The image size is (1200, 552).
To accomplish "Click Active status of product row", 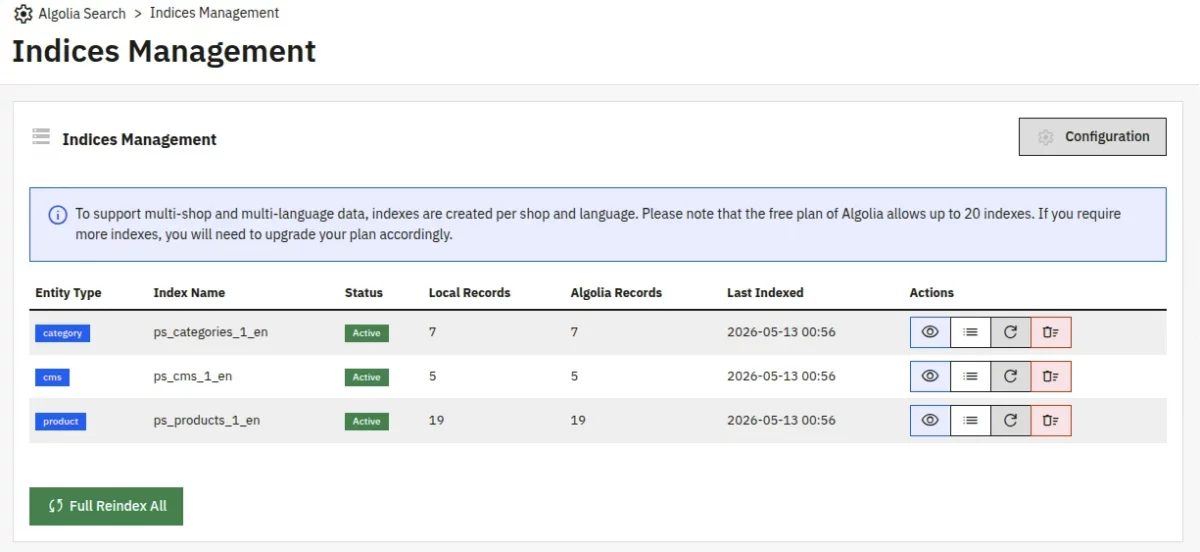I will click(366, 421).
